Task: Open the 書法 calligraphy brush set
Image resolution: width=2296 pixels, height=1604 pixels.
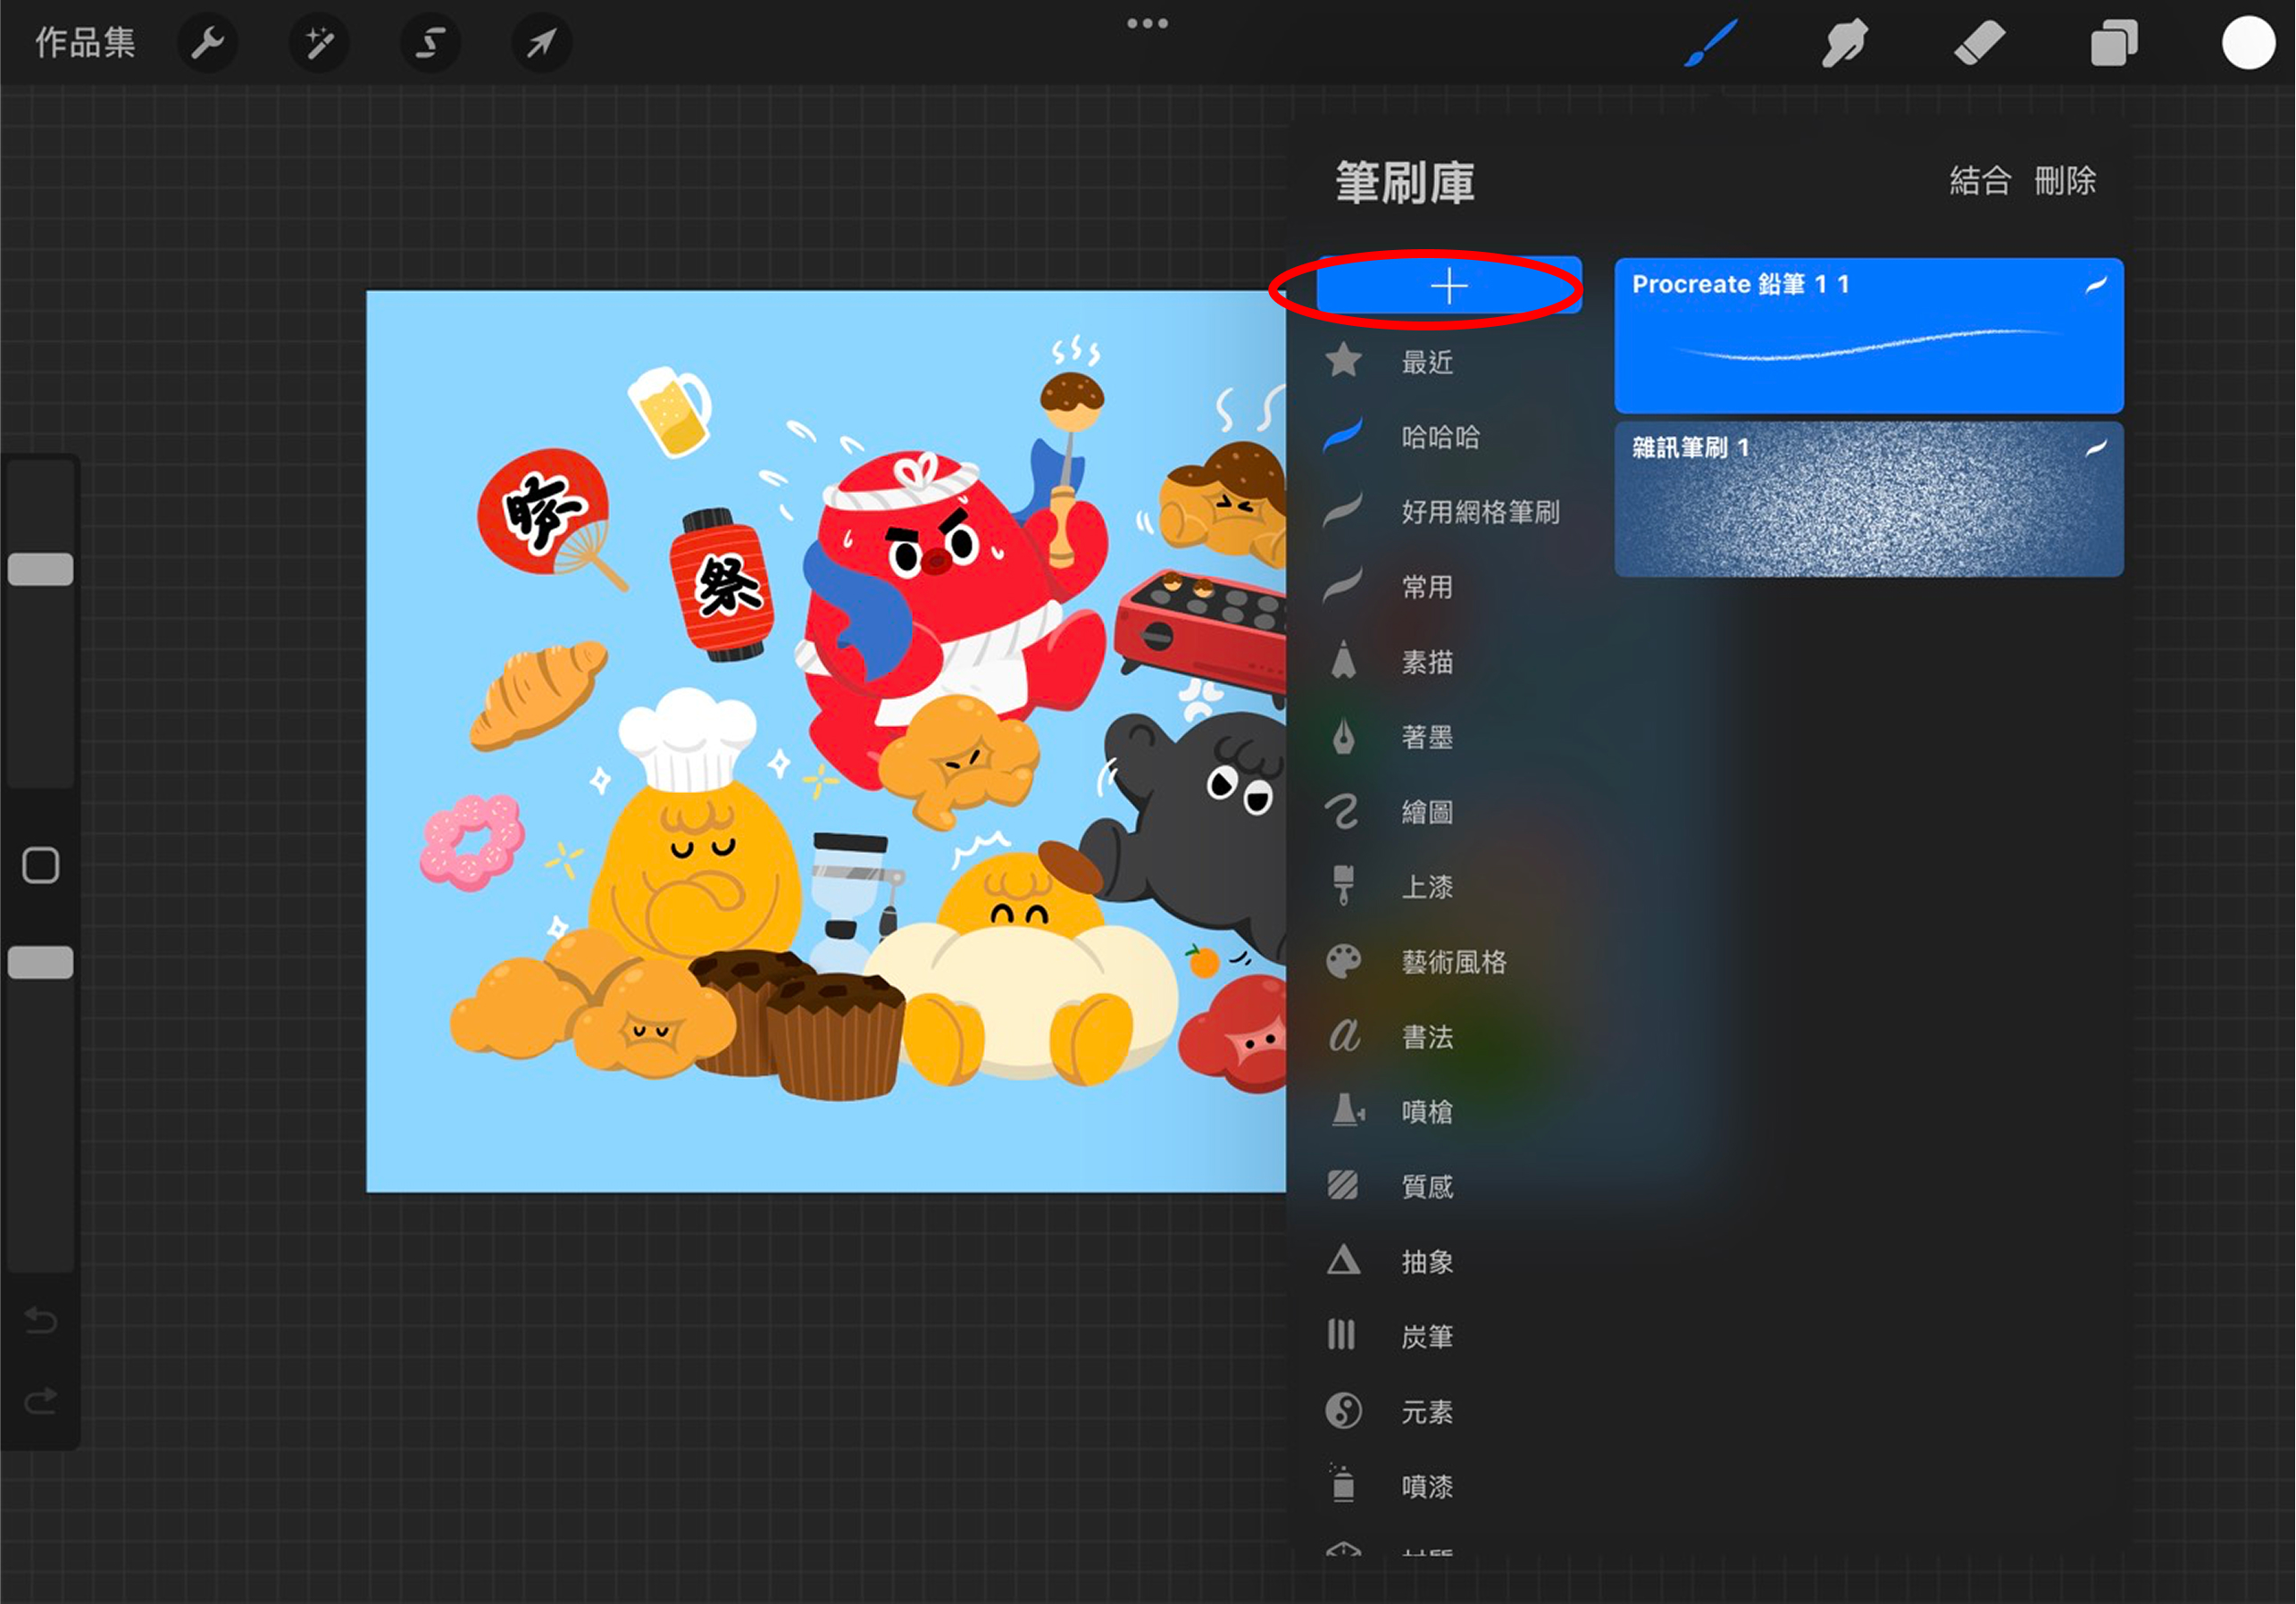Action: pos(1427,1037)
